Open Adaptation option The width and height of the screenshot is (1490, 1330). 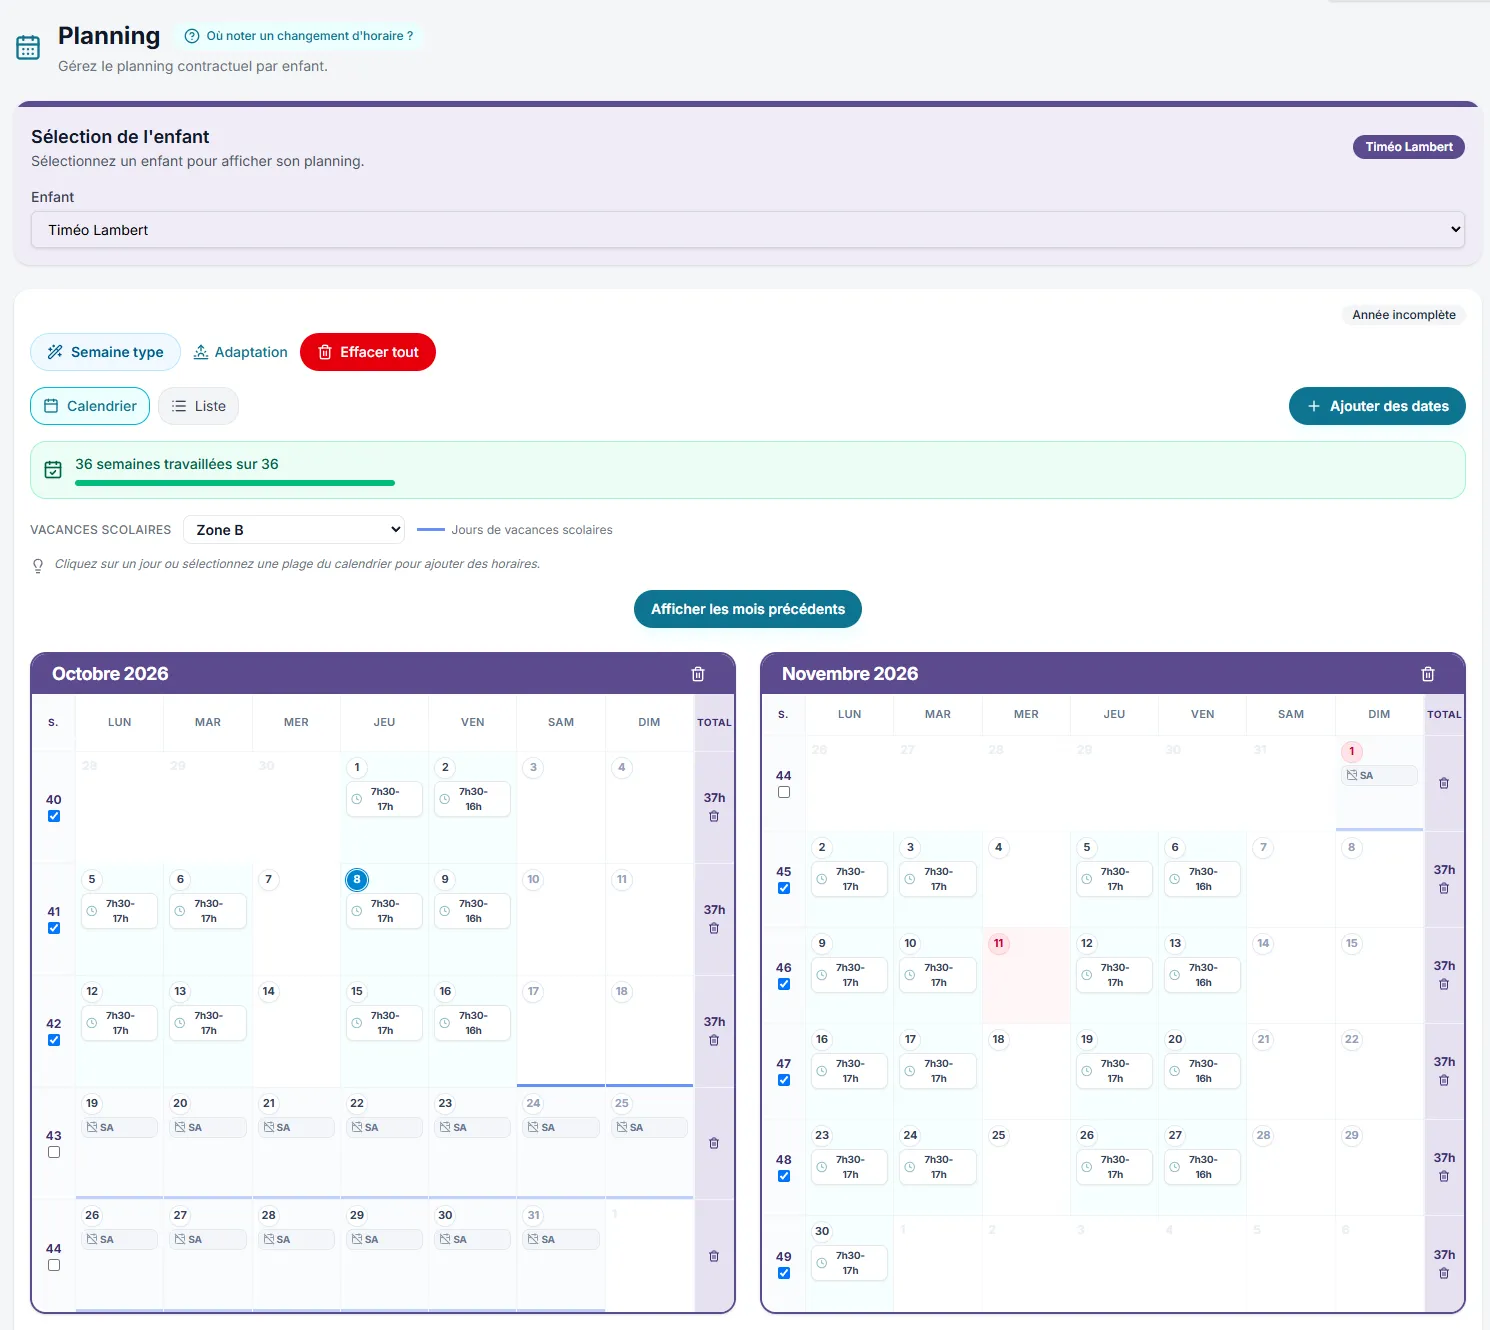[240, 352]
